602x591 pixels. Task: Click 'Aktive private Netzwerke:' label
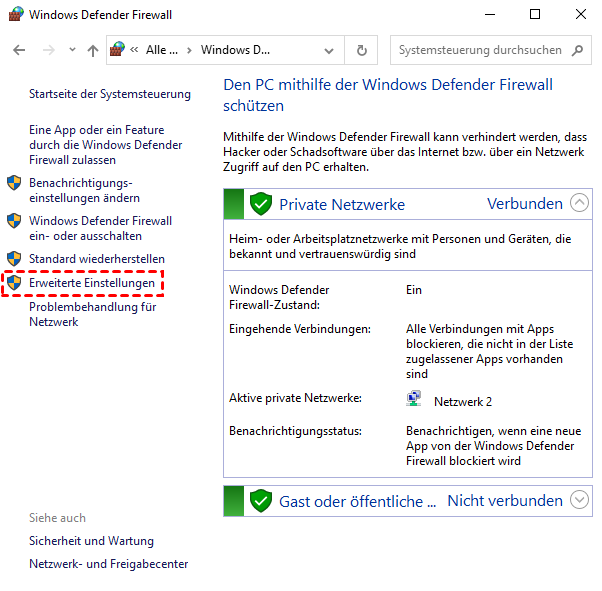click(295, 398)
